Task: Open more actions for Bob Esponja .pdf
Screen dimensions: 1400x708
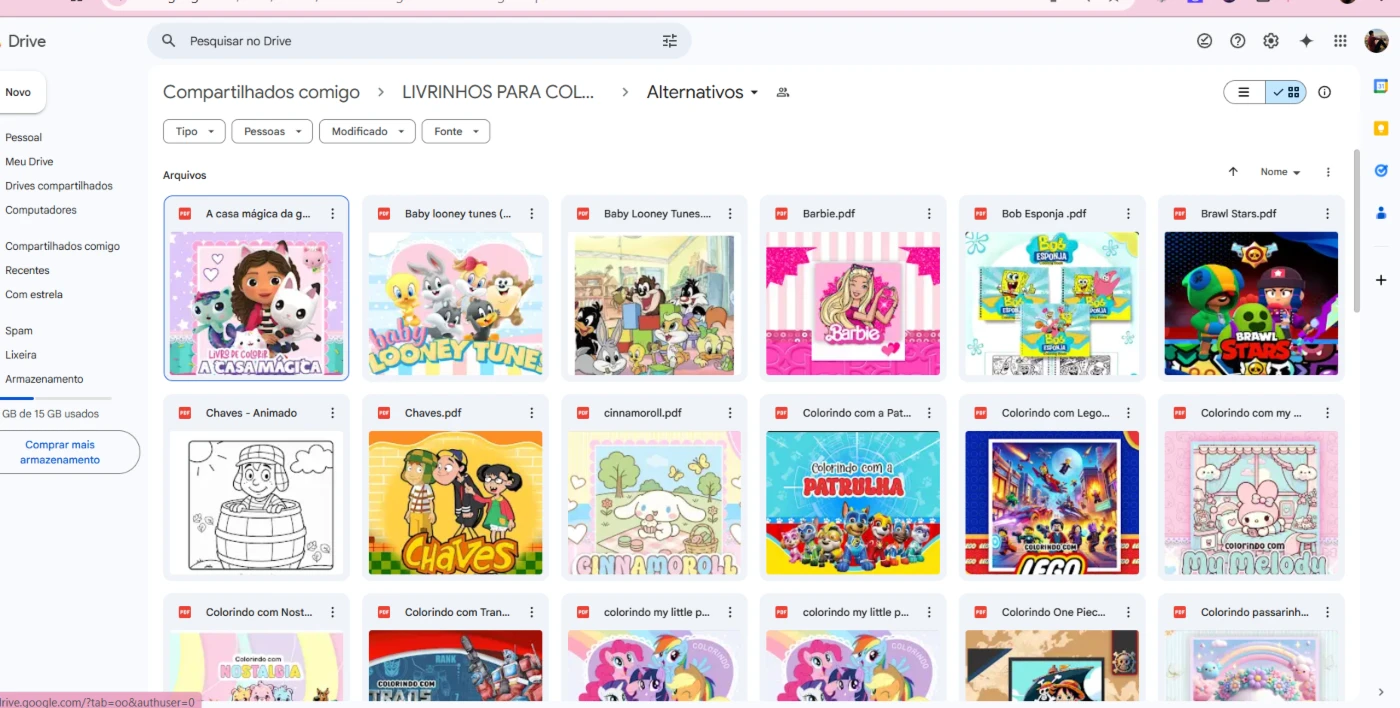Action: [1128, 214]
